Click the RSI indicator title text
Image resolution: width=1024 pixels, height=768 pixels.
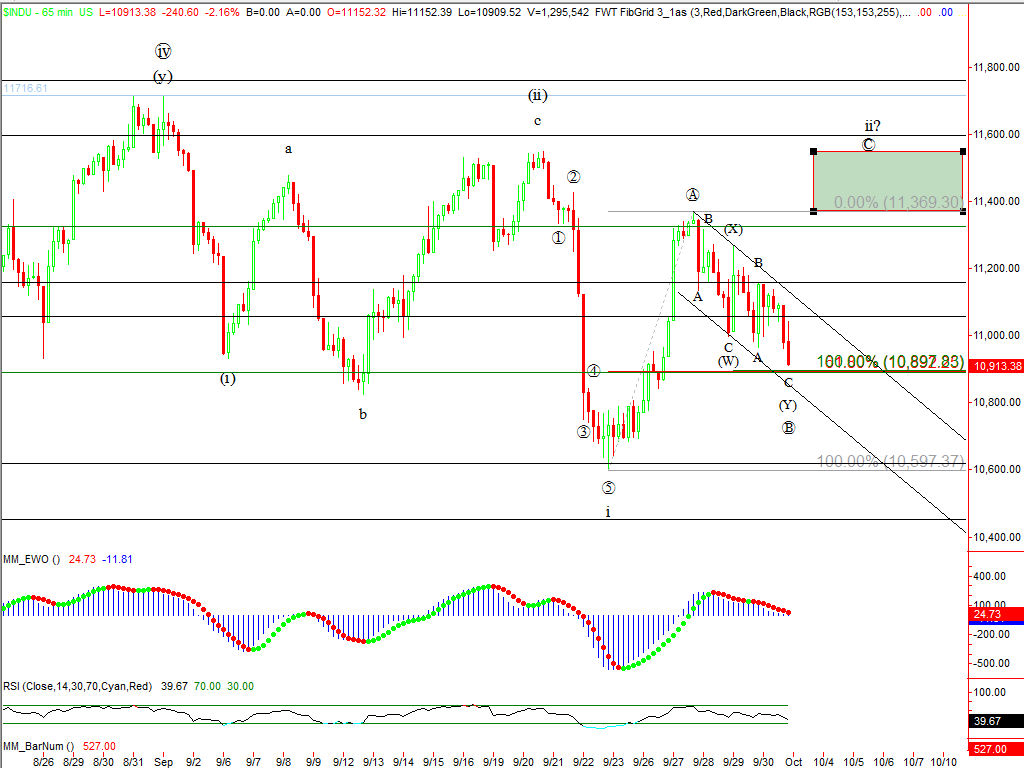(x=77, y=686)
